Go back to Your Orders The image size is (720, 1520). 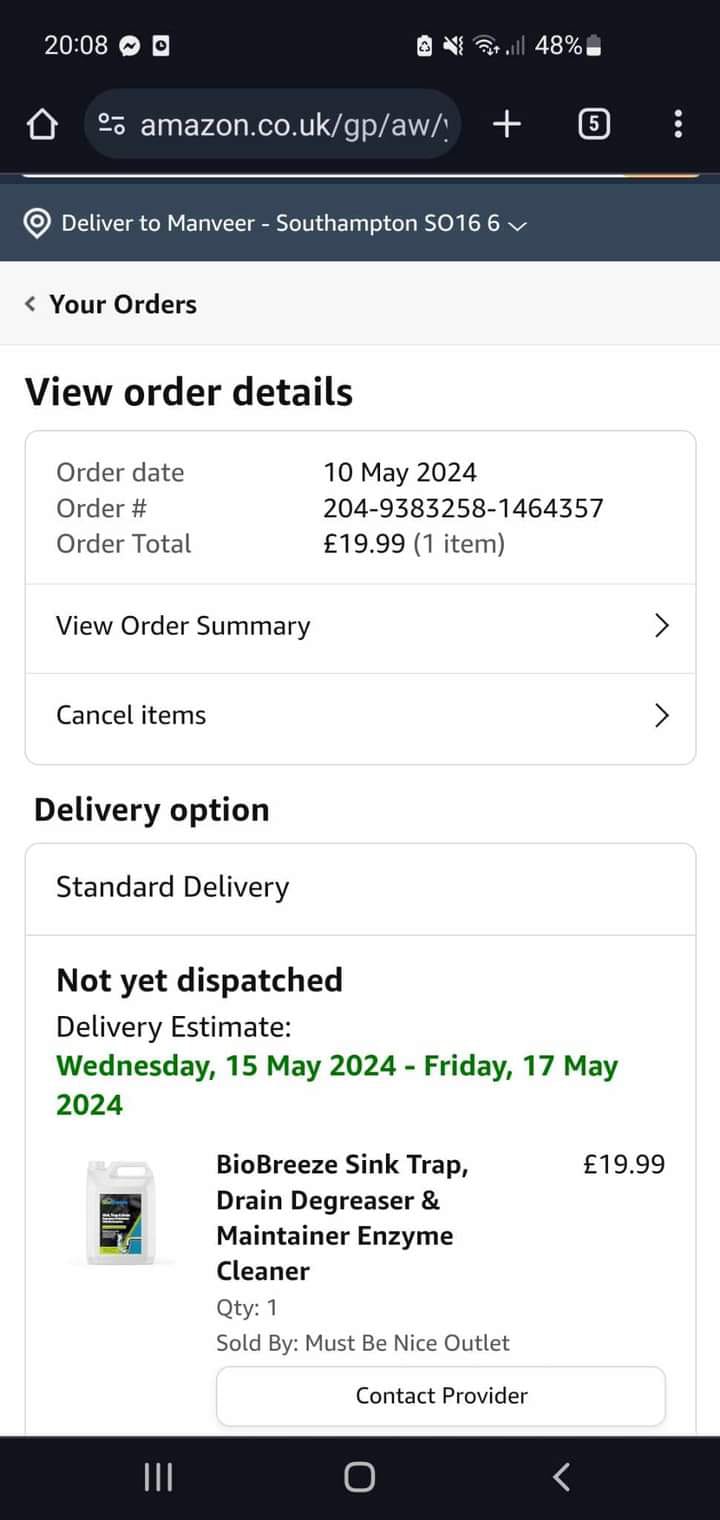(111, 304)
